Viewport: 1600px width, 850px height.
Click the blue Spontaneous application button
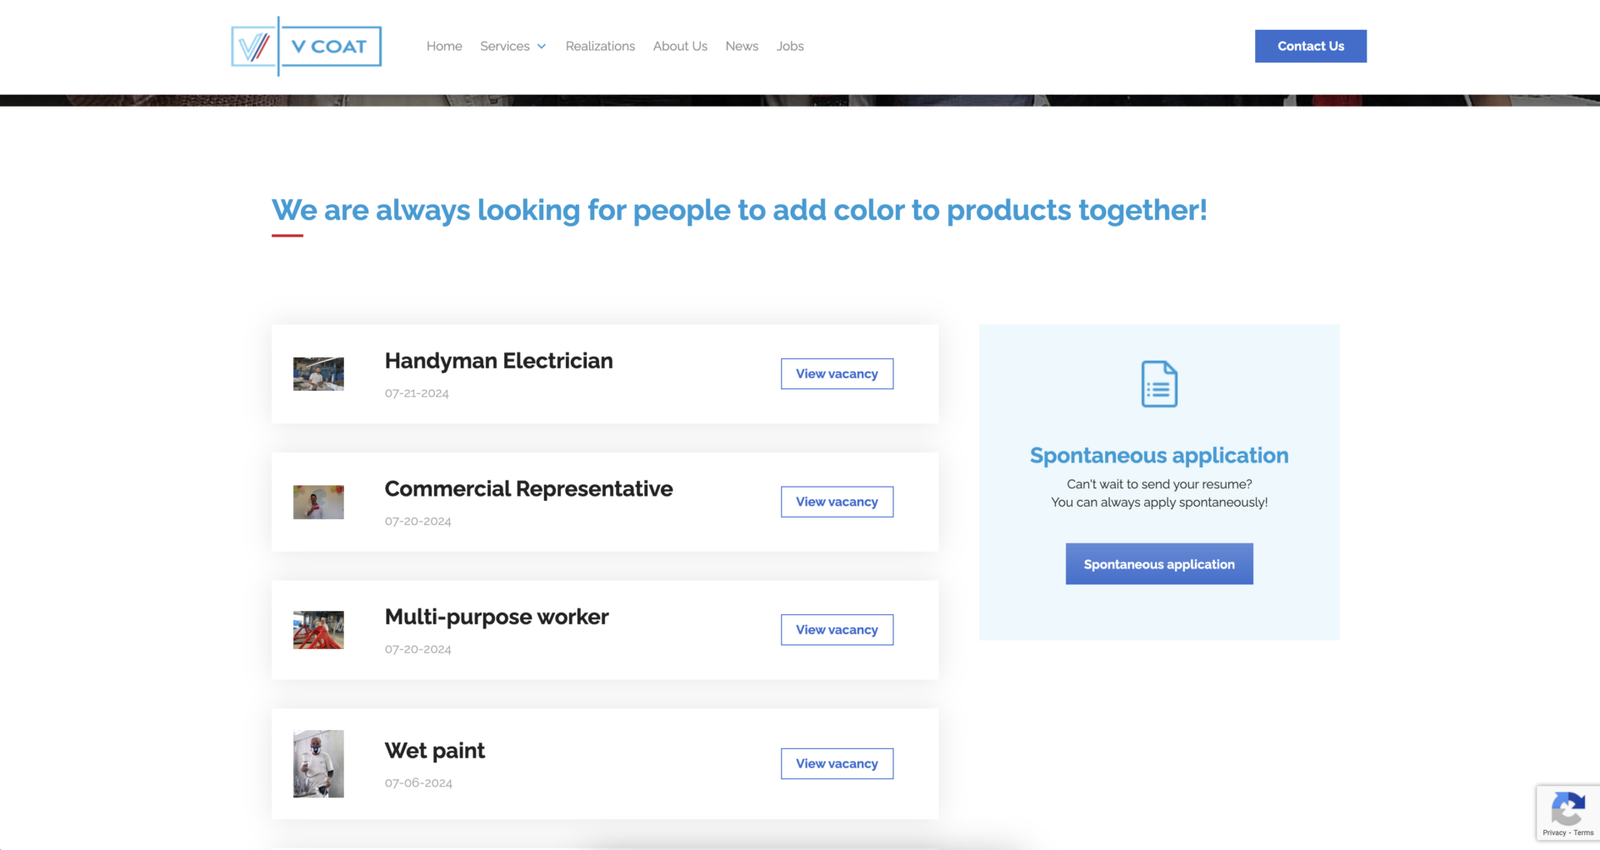(1159, 564)
